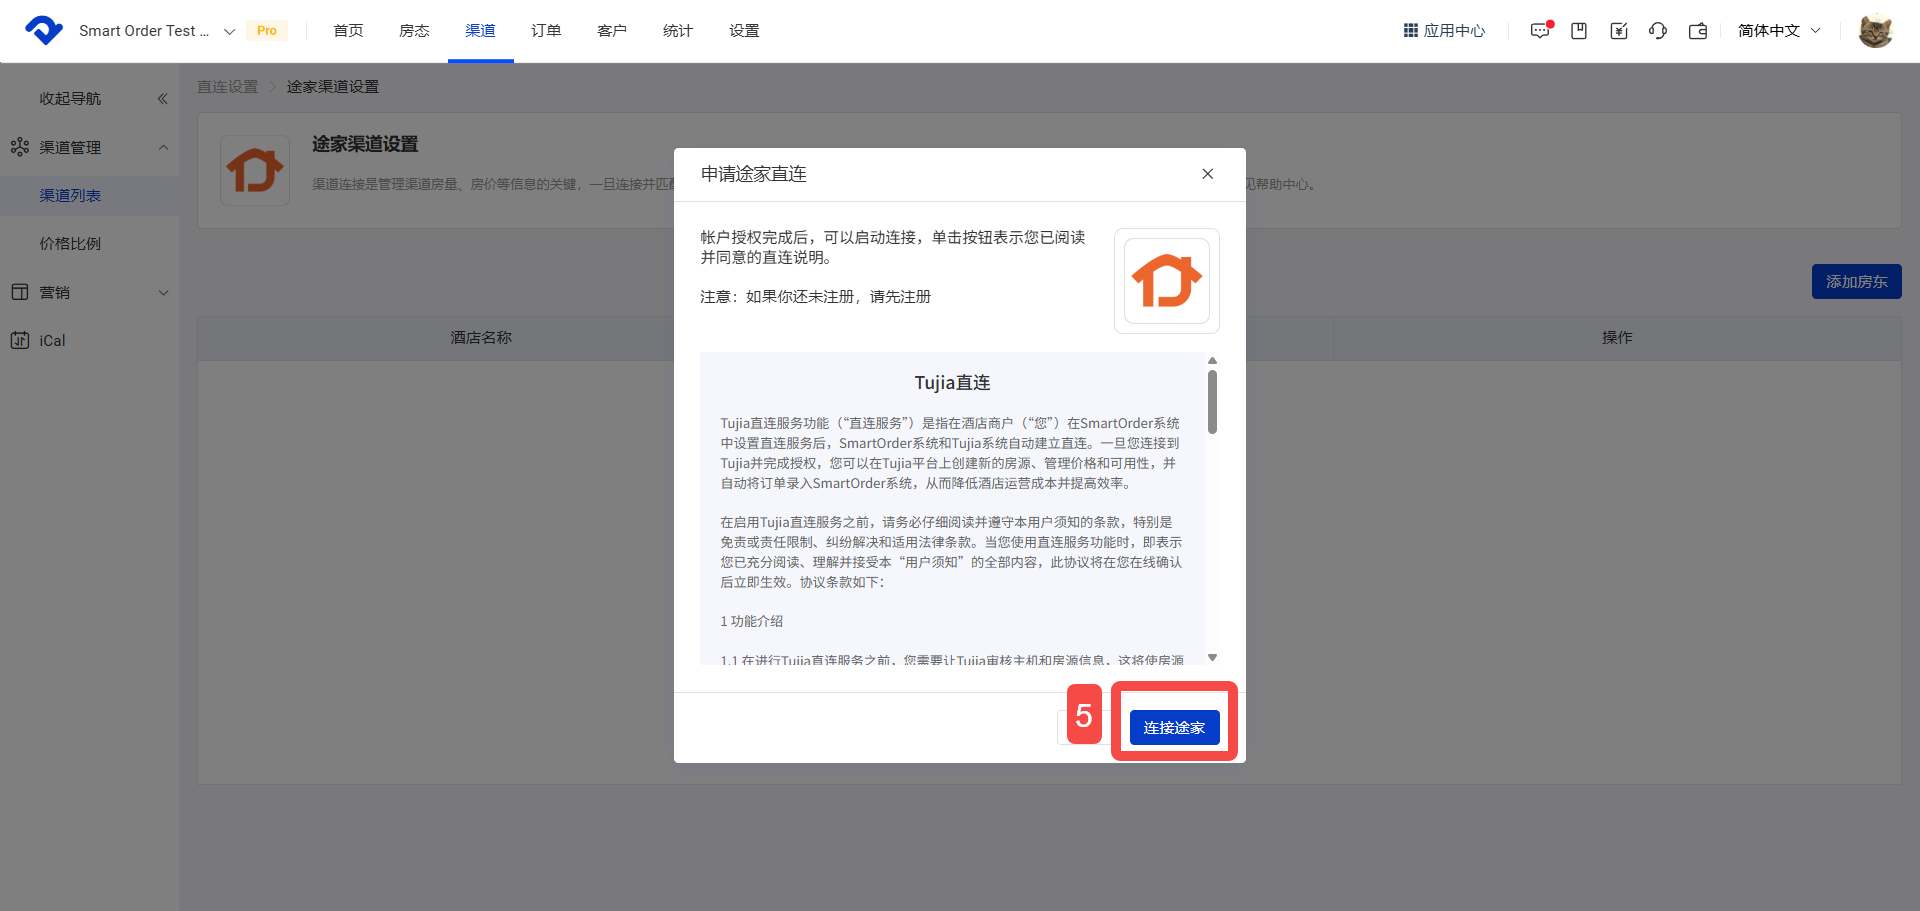Click the bookmark guide icon in header
This screenshot has height=911, width=1920.
pyautogui.click(x=1579, y=31)
